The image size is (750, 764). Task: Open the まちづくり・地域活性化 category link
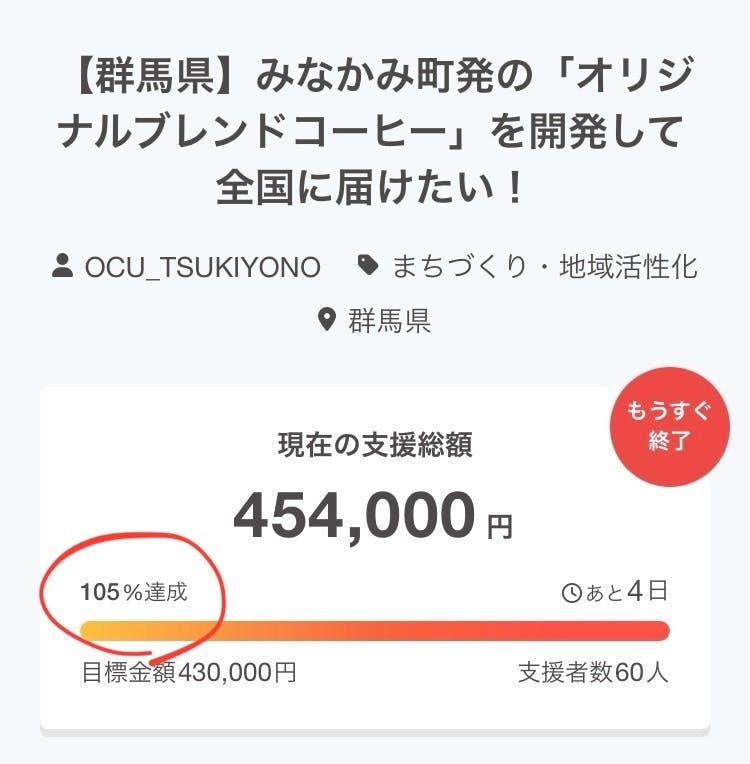544,267
